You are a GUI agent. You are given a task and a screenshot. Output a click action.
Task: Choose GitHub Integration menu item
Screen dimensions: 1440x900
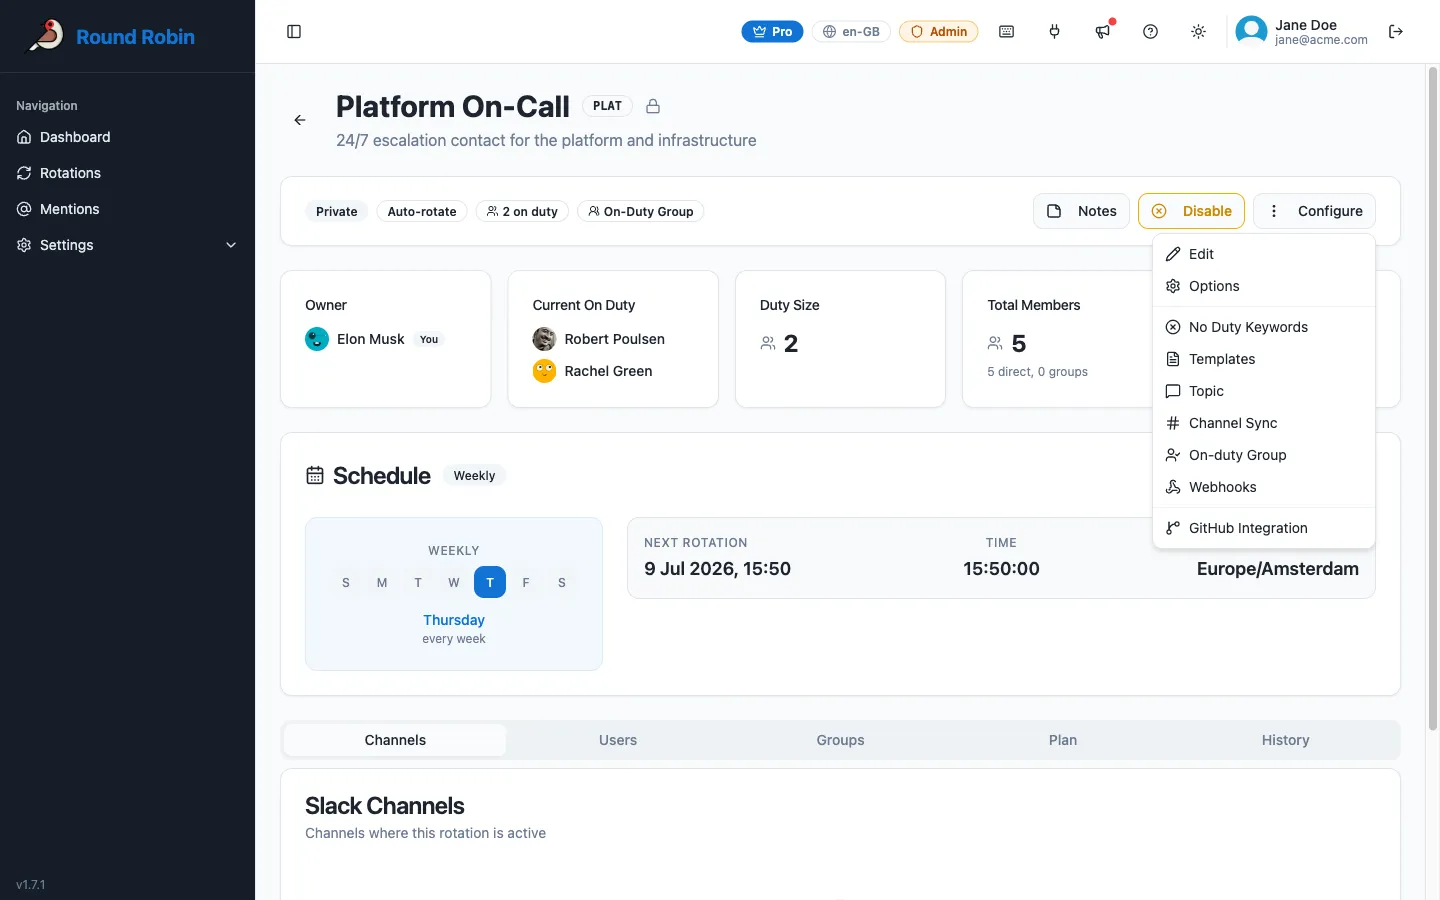(1264, 528)
